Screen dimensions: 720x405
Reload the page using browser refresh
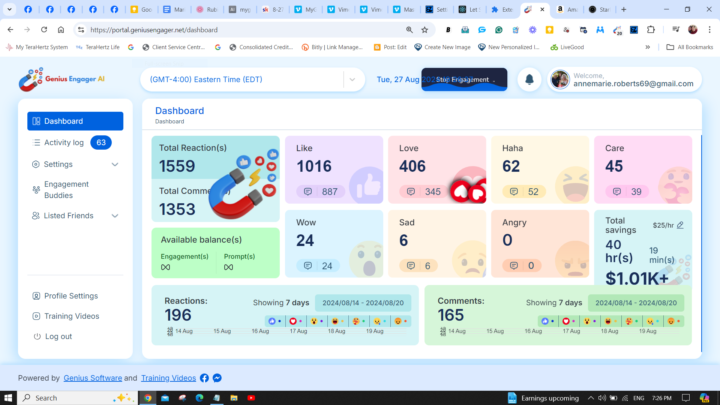[44, 30]
